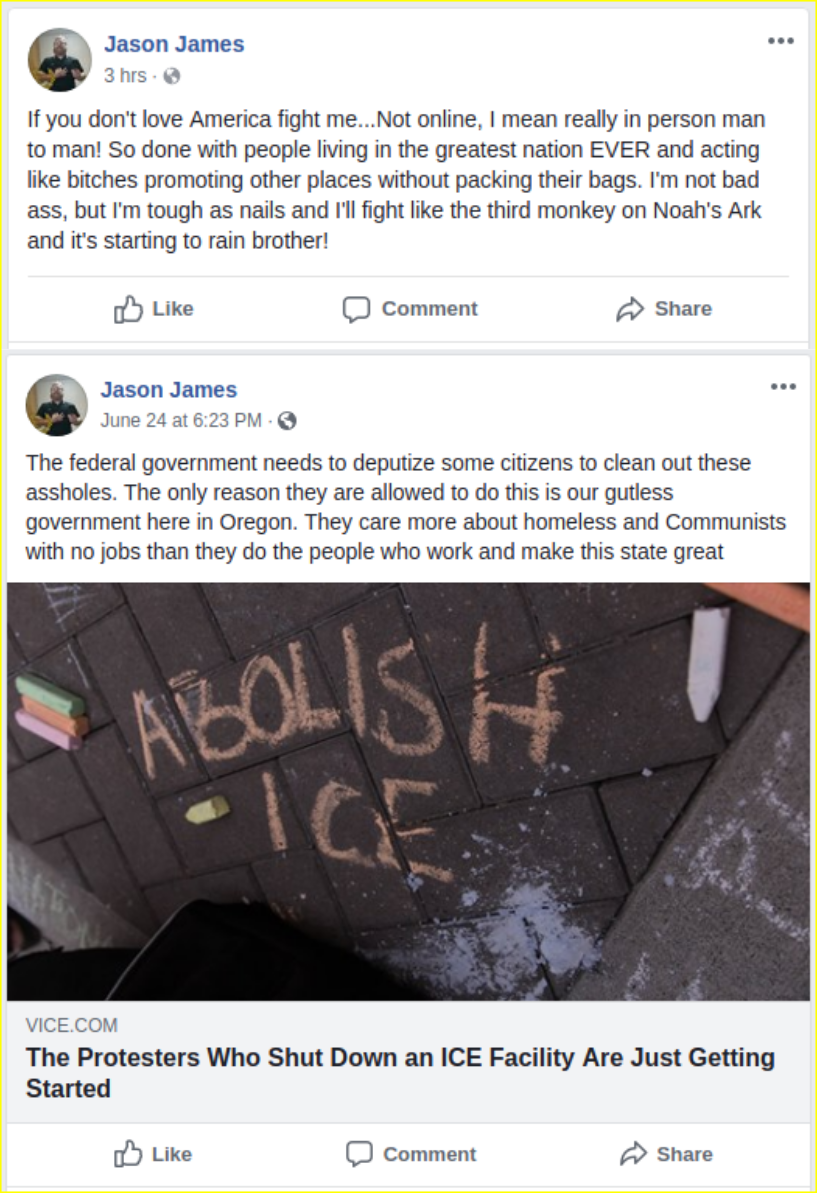Click the thumbs-up Like icon on the first post

click(128, 309)
